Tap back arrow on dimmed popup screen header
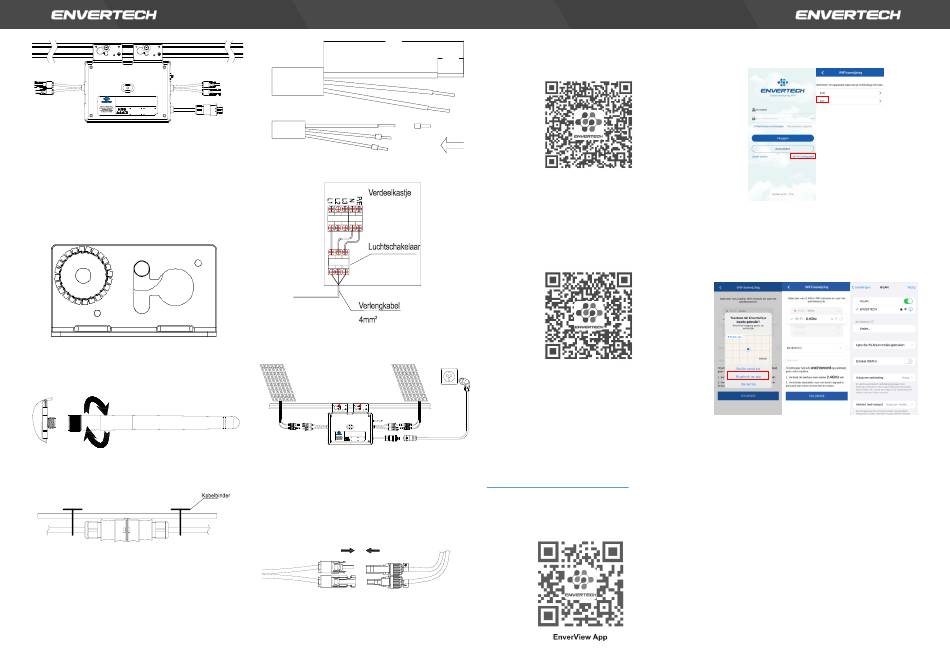Viewport: 950px width, 672px height. [720, 287]
